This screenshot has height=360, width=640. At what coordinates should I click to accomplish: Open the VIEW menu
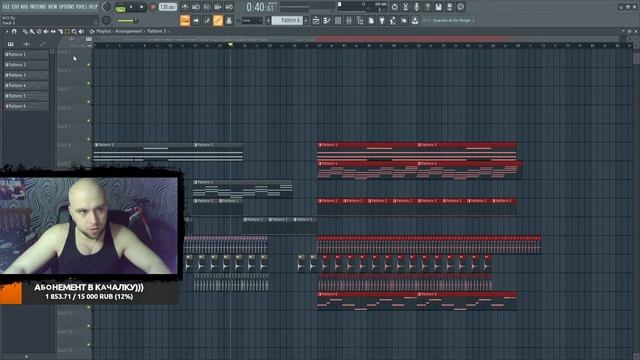[53, 7]
